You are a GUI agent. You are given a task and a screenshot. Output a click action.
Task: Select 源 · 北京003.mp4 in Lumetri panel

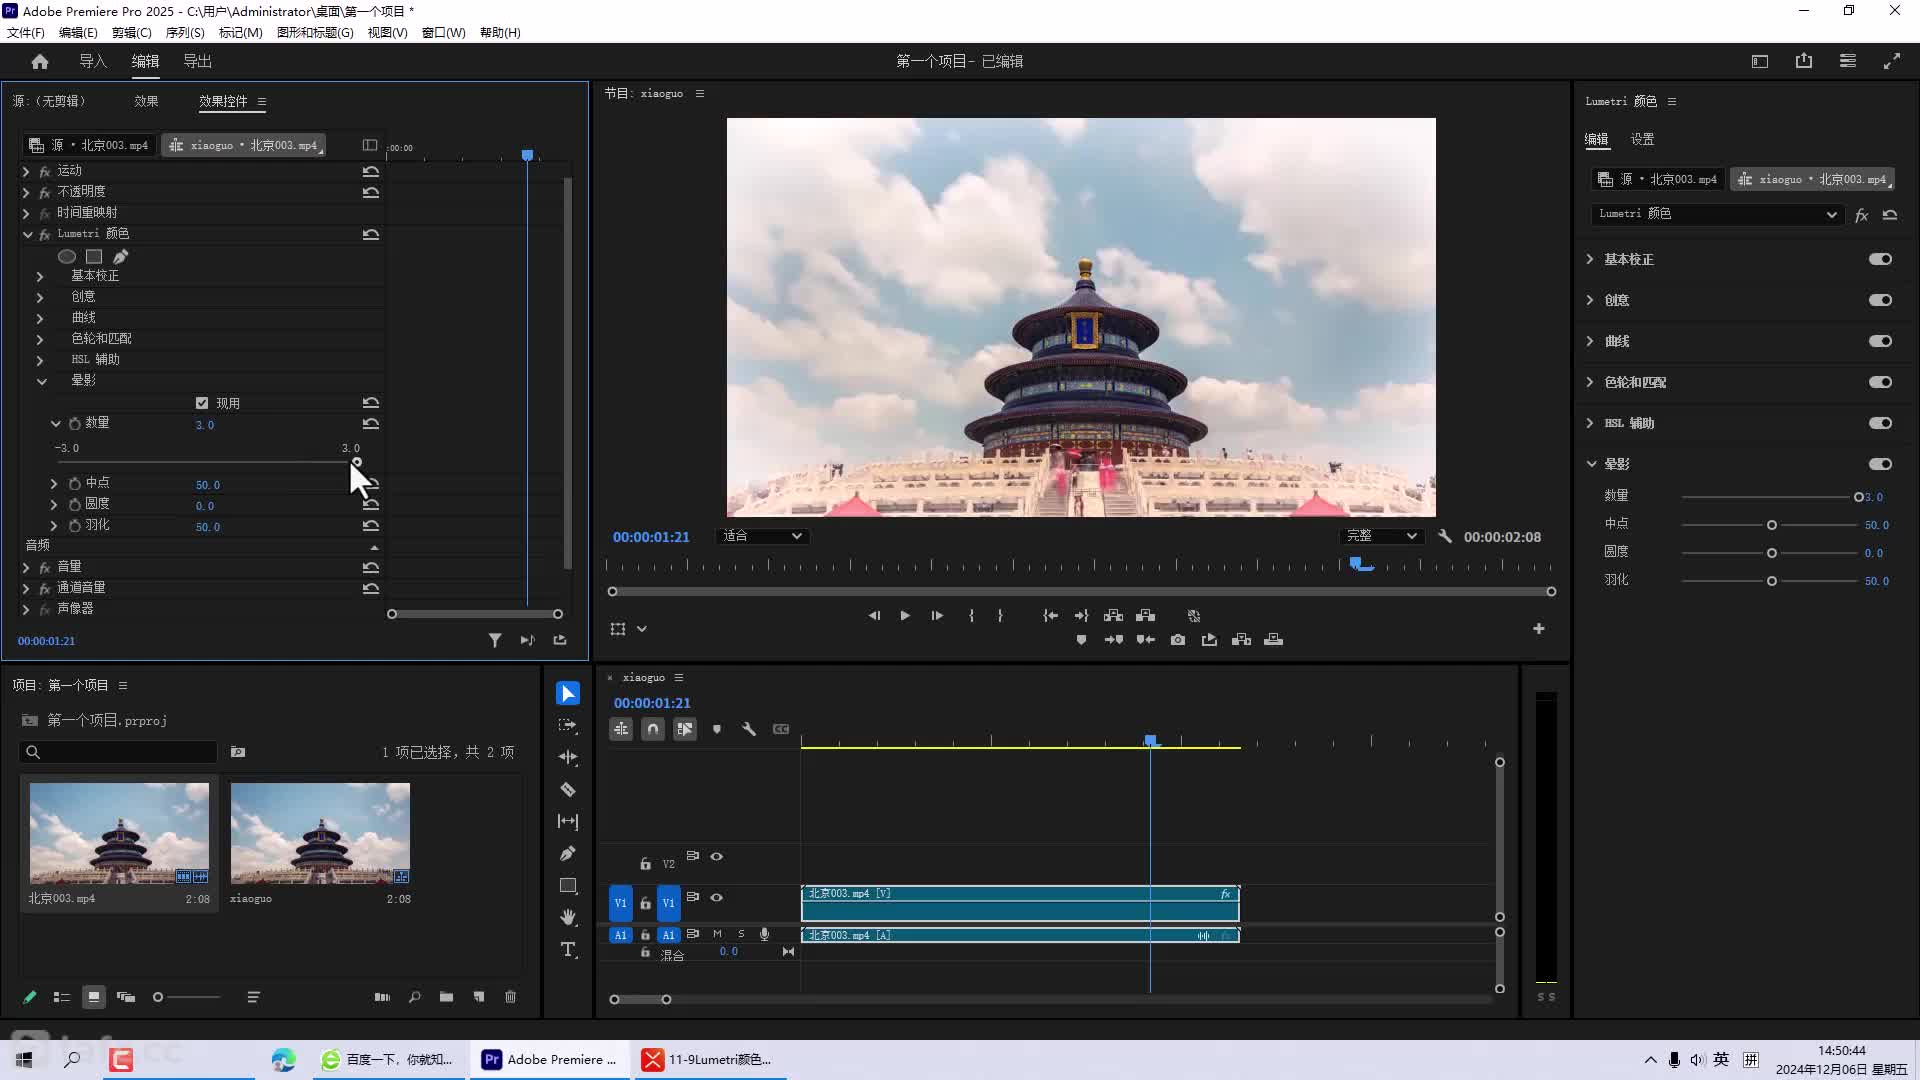(1658, 179)
